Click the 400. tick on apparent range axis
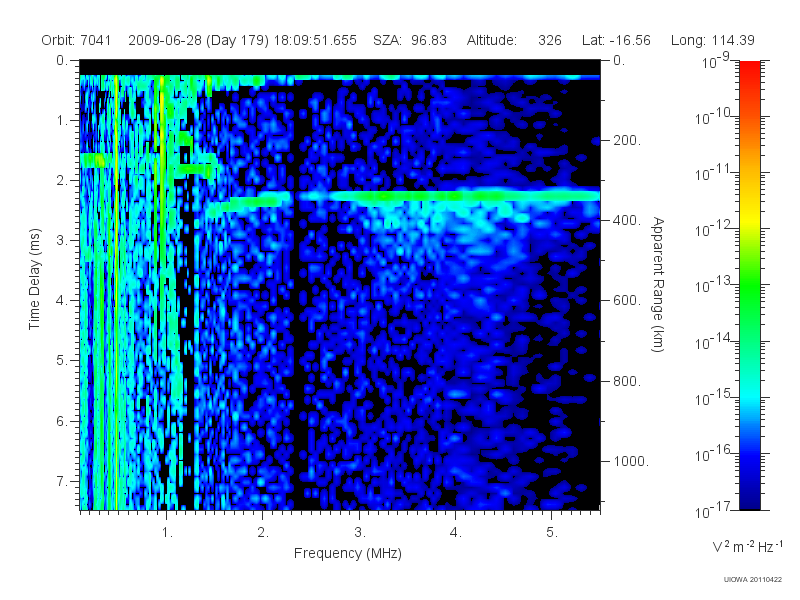This screenshot has height=600, width=800. pyautogui.click(x=627, y=220)
